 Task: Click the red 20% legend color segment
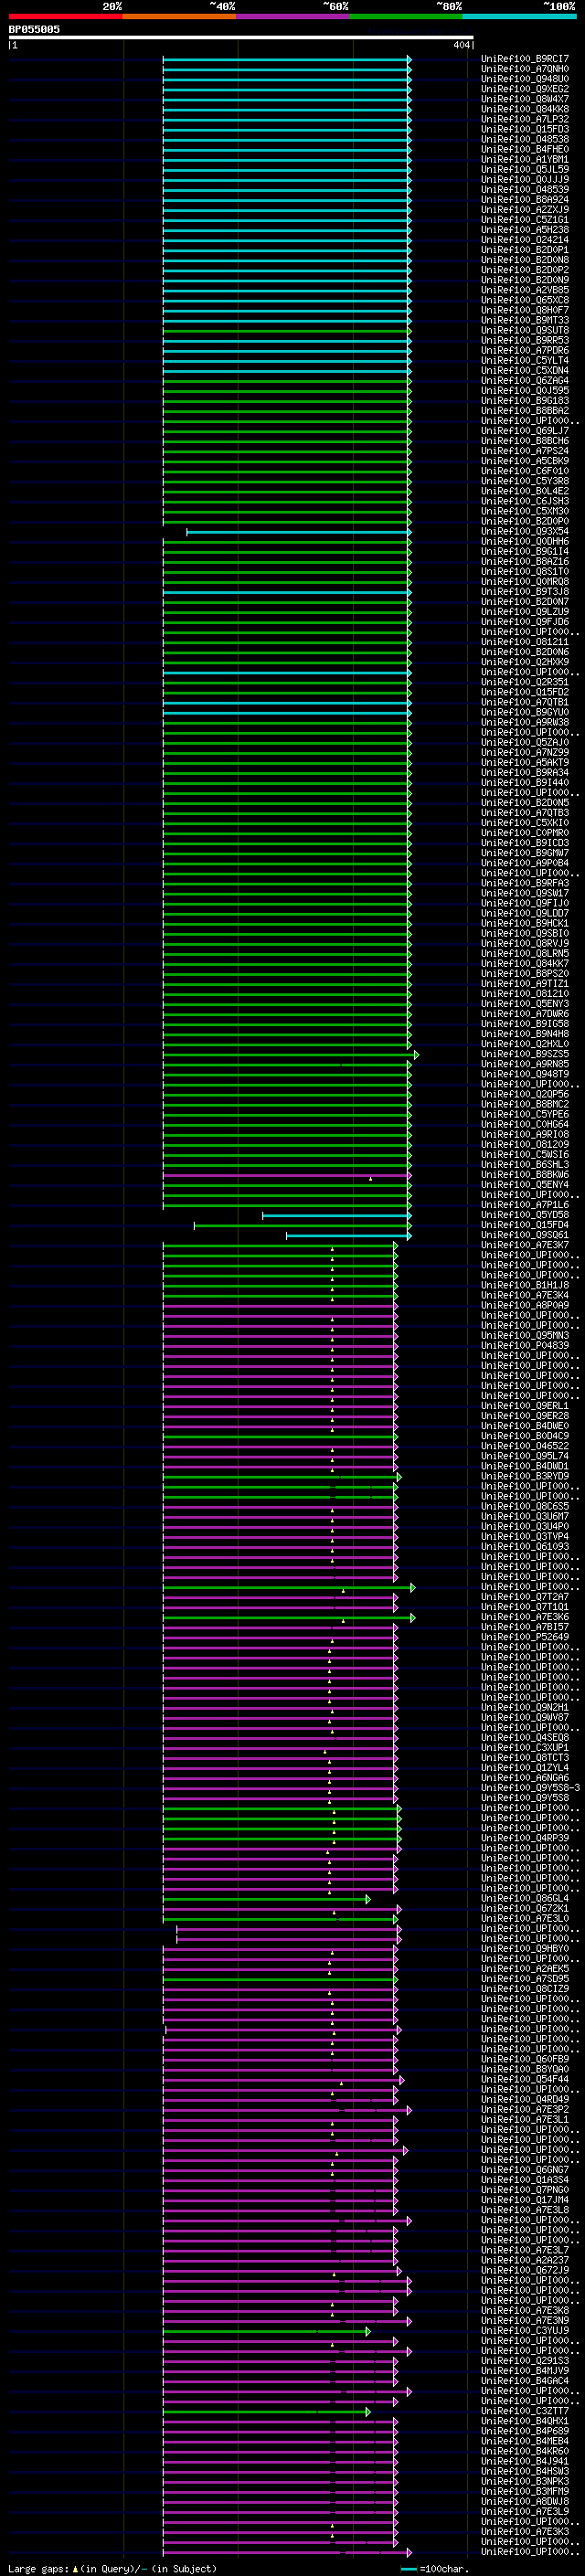66,16
